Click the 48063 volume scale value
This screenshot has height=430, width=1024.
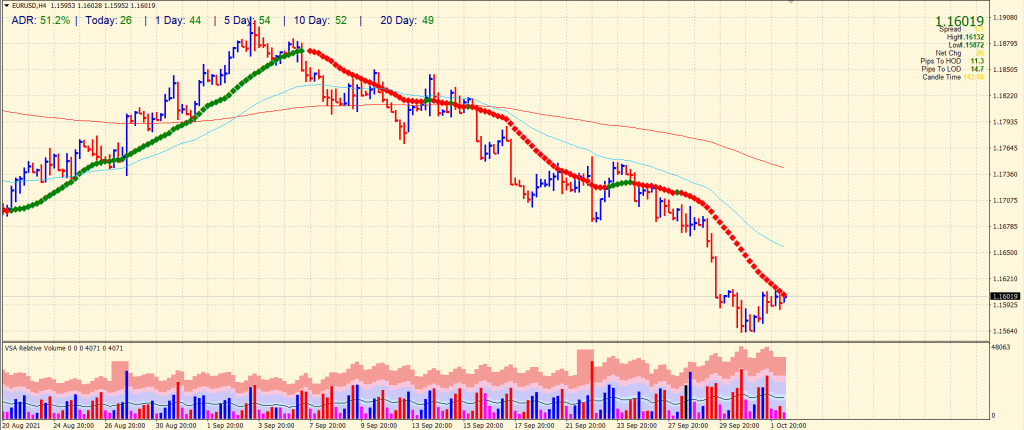(x=1002, y=348)
